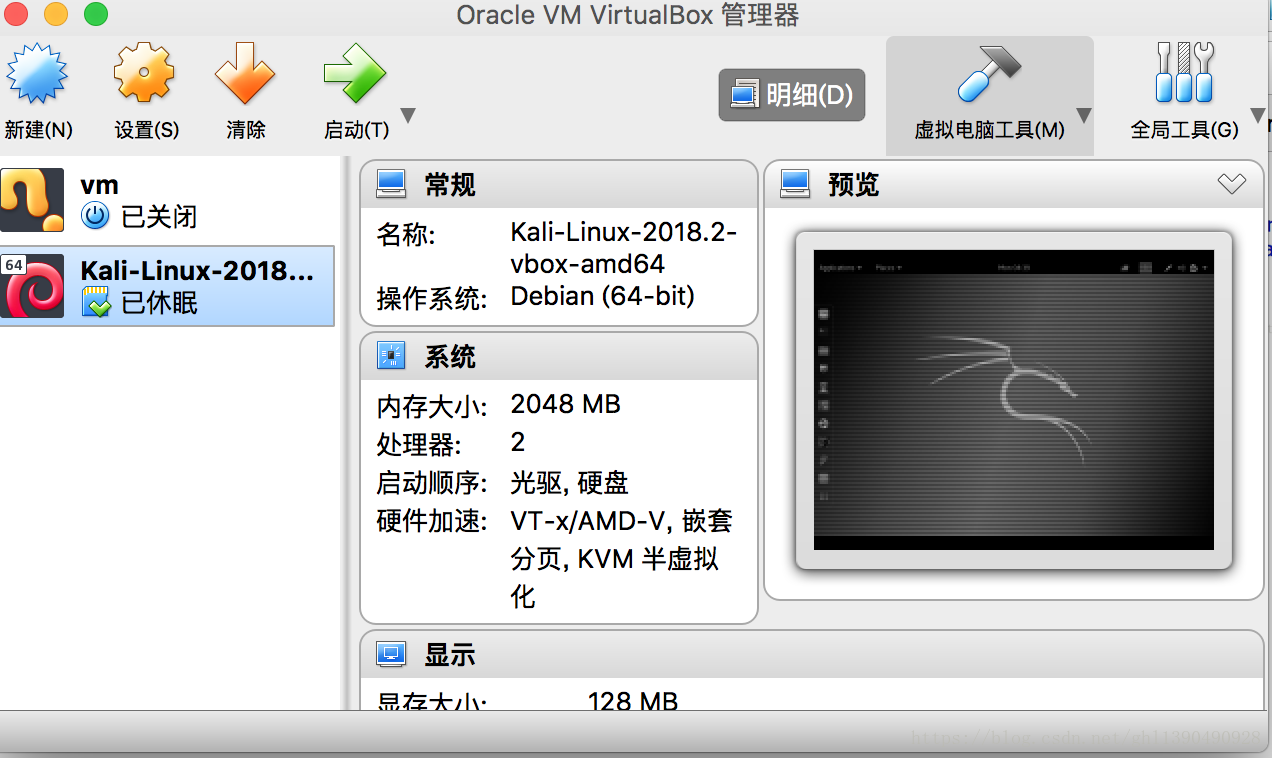
Task: Click the 内存大小 label
Action: [432, 406]
